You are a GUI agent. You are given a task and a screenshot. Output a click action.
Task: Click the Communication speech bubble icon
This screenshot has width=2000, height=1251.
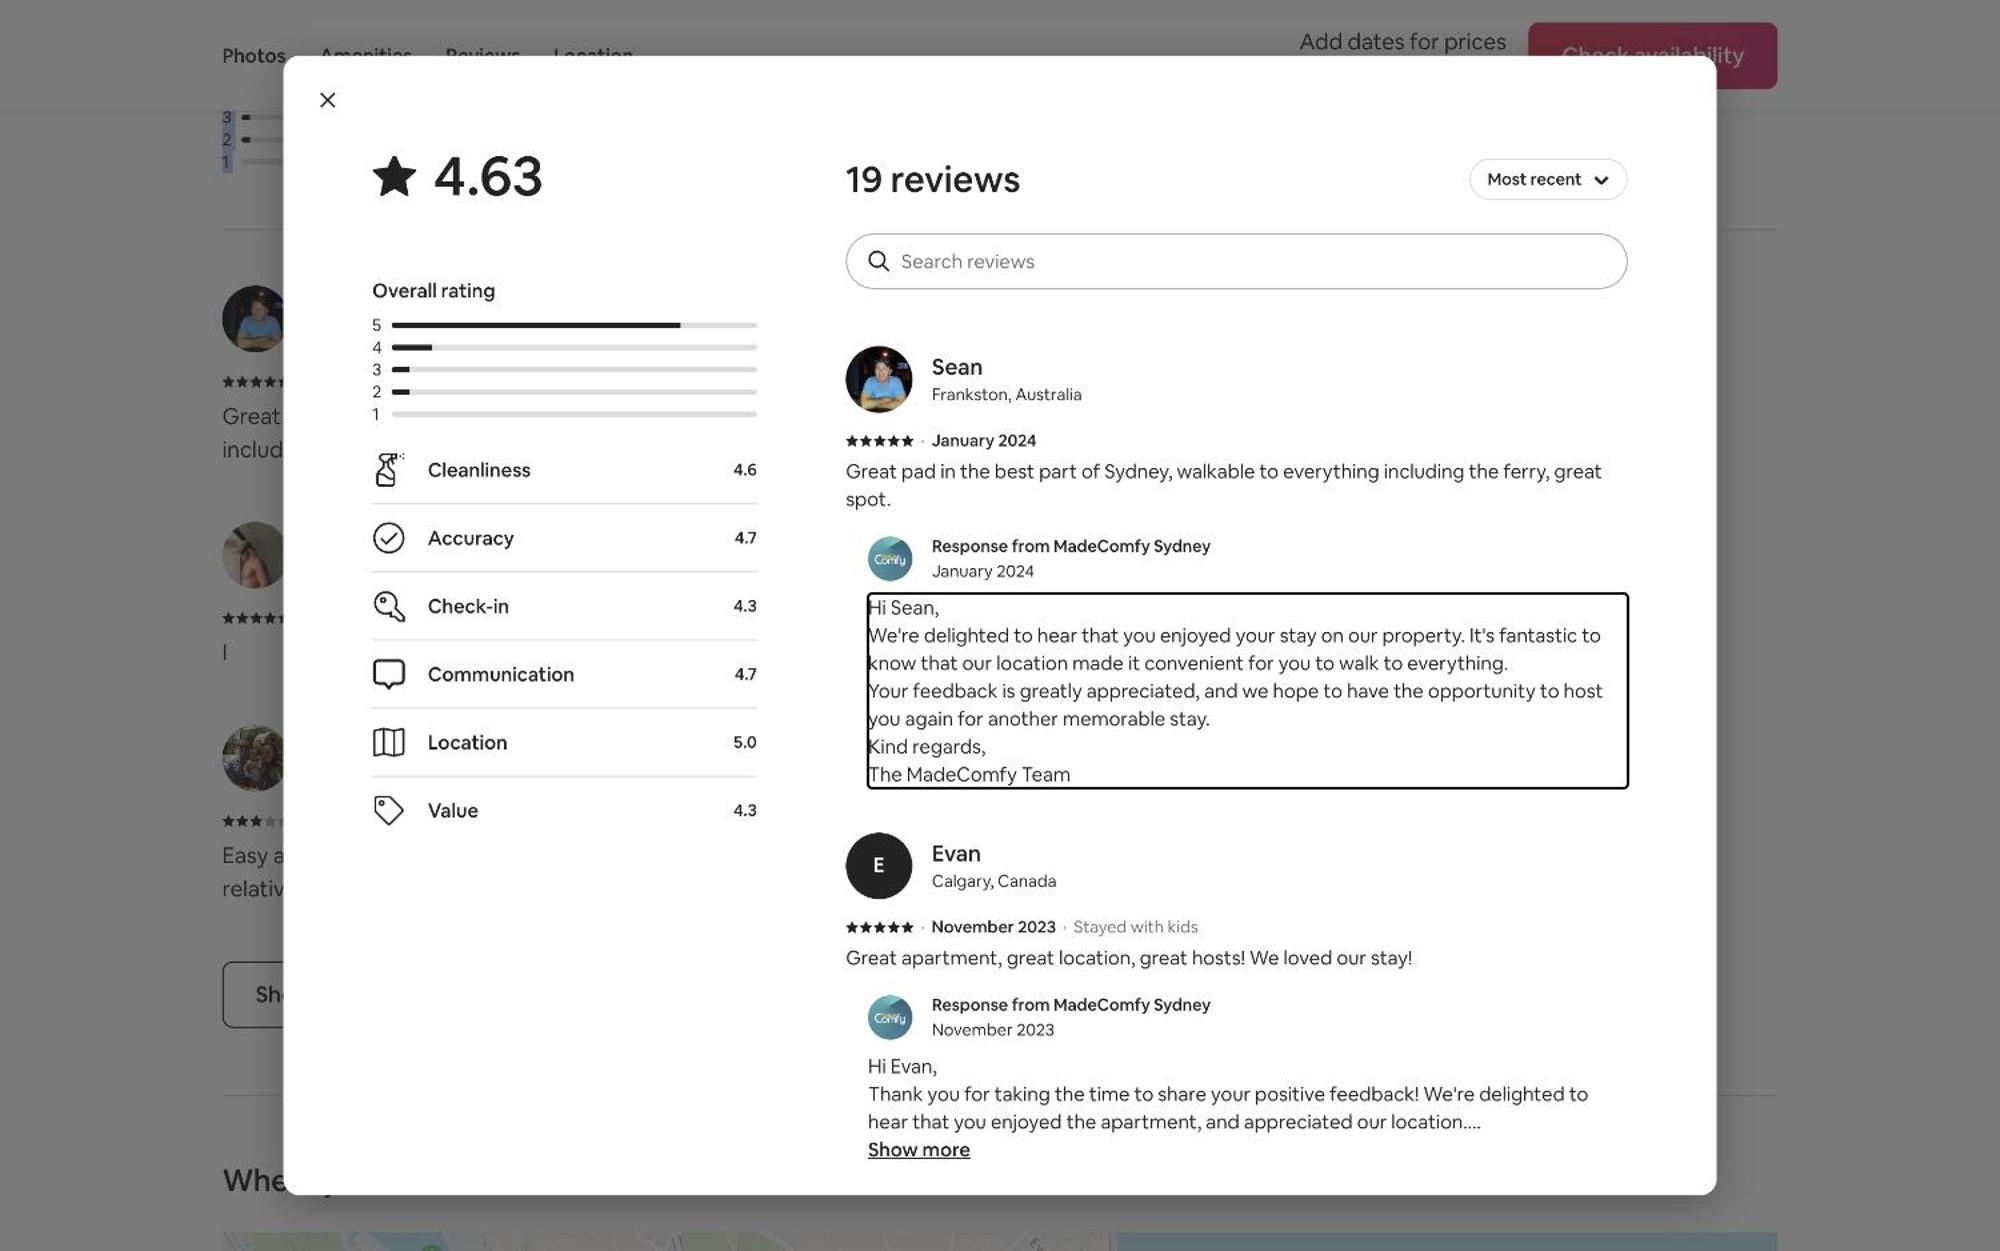pos(388,674)
